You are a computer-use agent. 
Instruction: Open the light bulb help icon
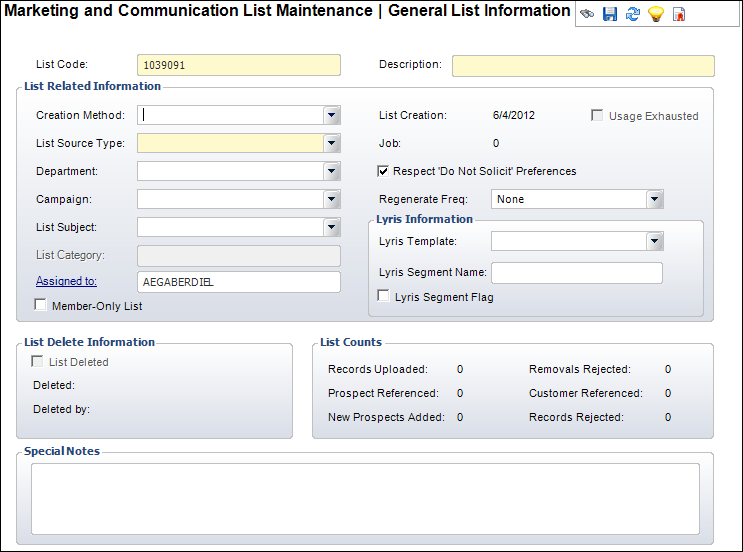point(656,15)
